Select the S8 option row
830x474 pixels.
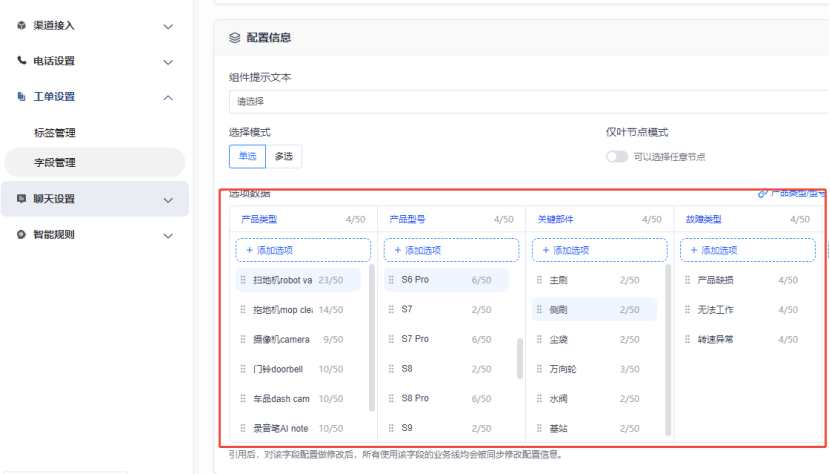446,369
